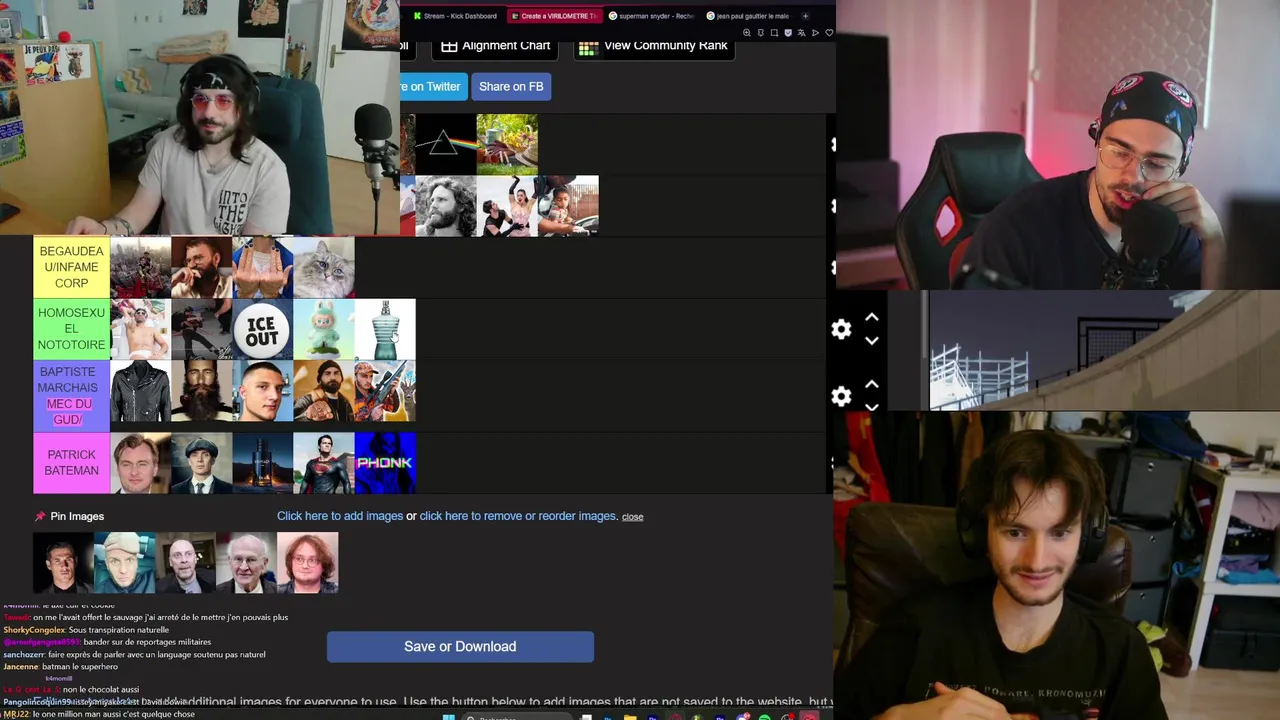Screen dimensions: 1280x720
Task: Open Spotify from the taskbar
Action: 765,716
